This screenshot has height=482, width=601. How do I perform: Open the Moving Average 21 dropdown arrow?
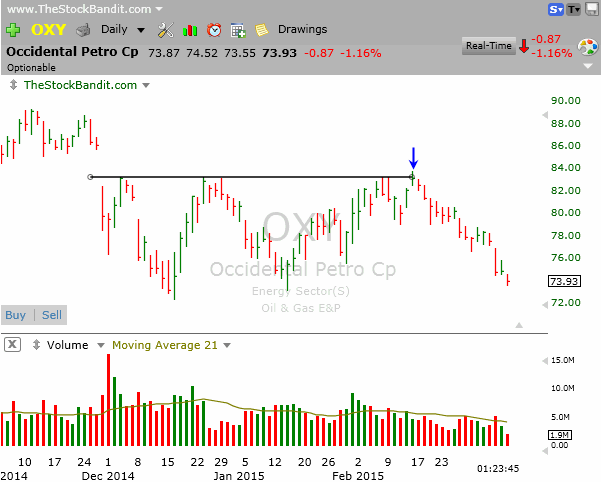coord(227,345)
